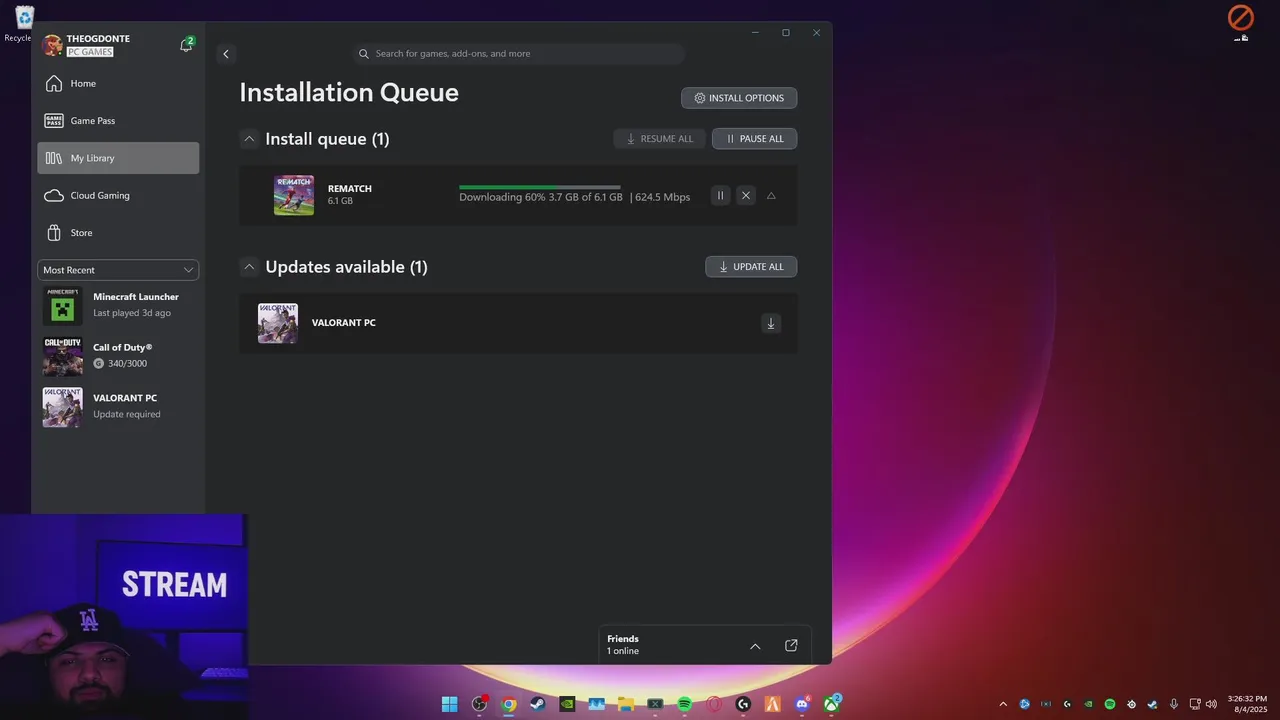Click INSTALL OPTIONS button
The width and height of the screenshot is (1280, 720).
click(739, 98)
